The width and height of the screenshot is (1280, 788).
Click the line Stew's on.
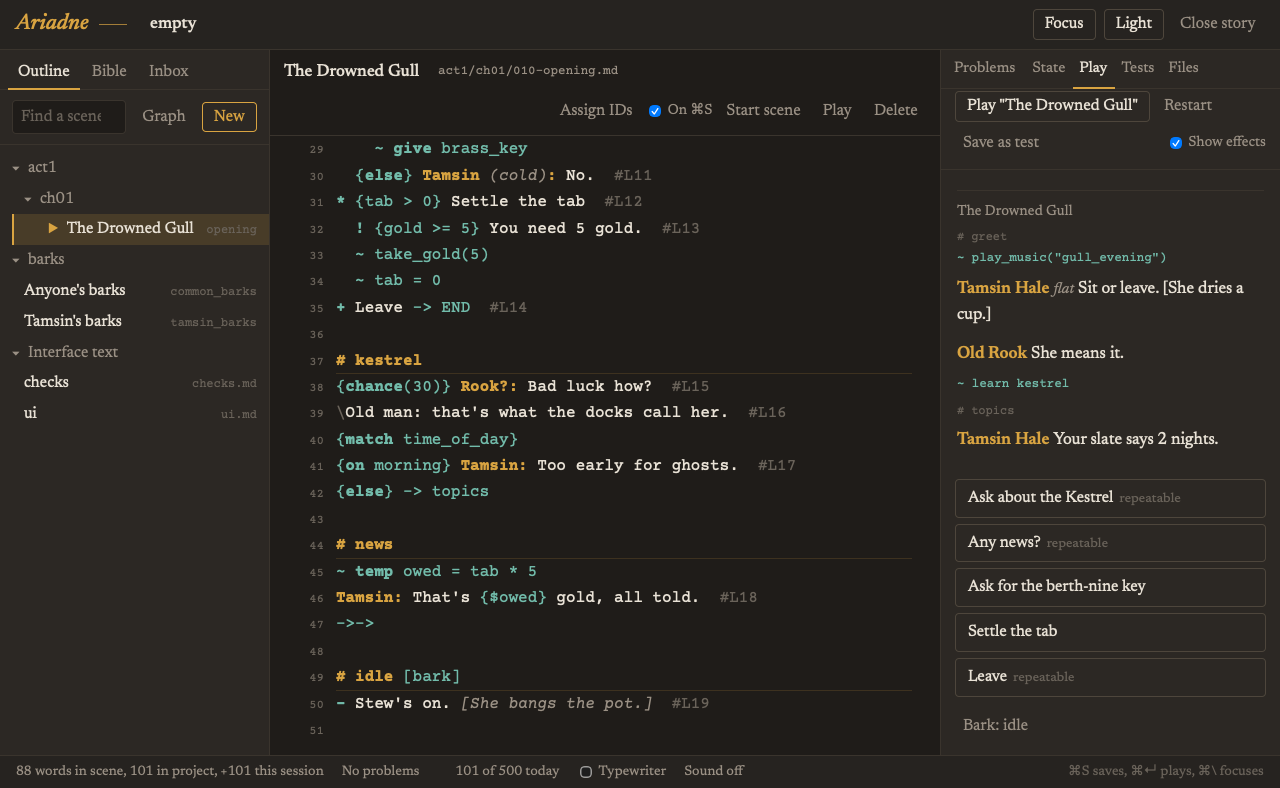tap(522, 704)
